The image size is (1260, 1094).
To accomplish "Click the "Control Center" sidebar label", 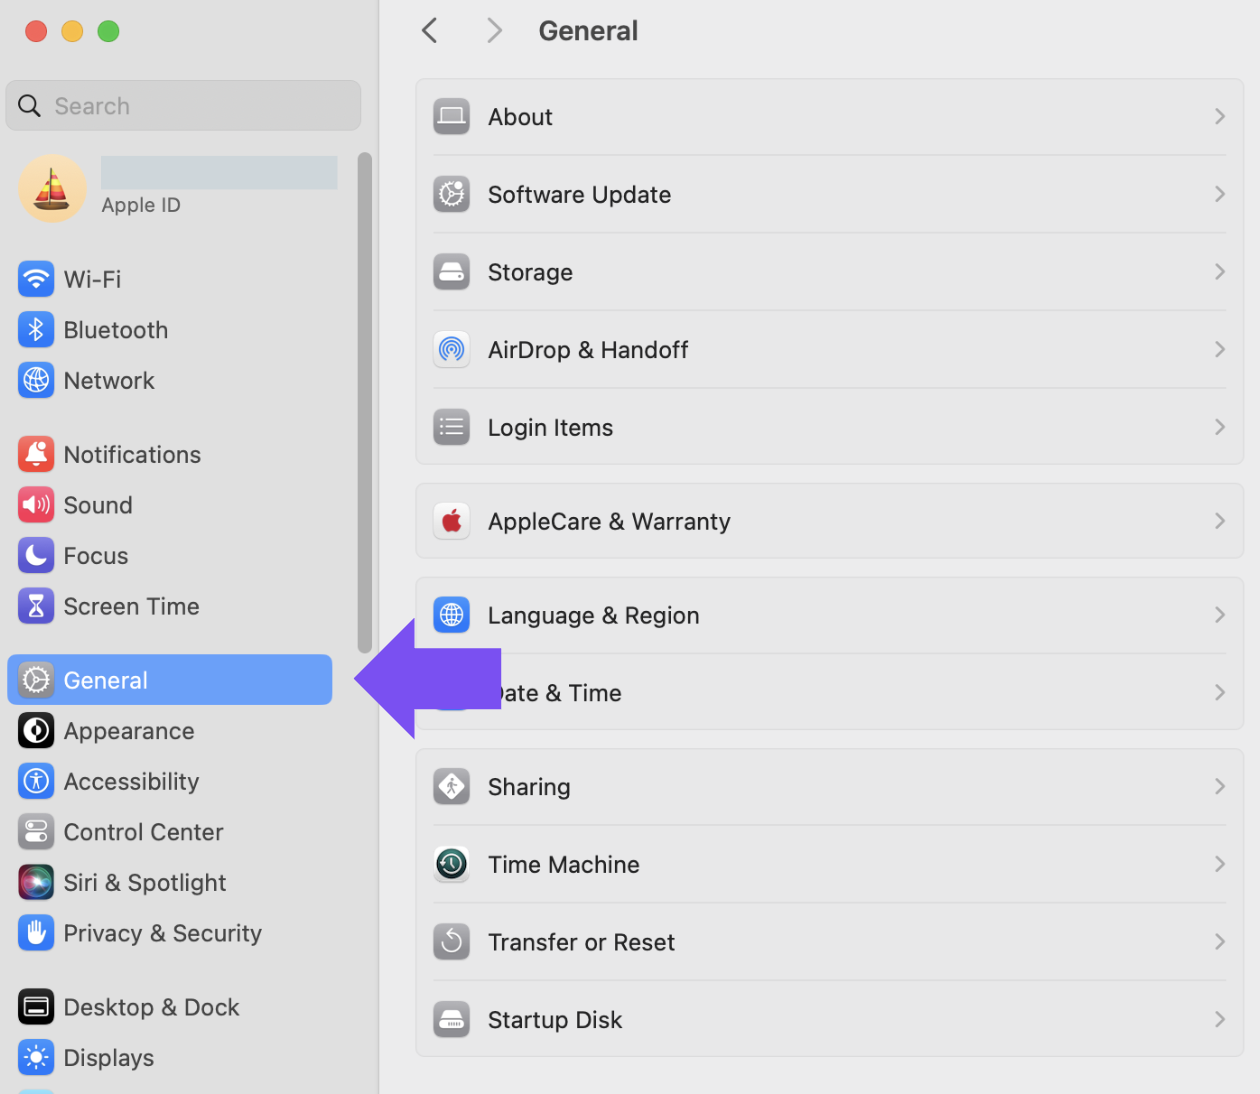I will point(143,832).
